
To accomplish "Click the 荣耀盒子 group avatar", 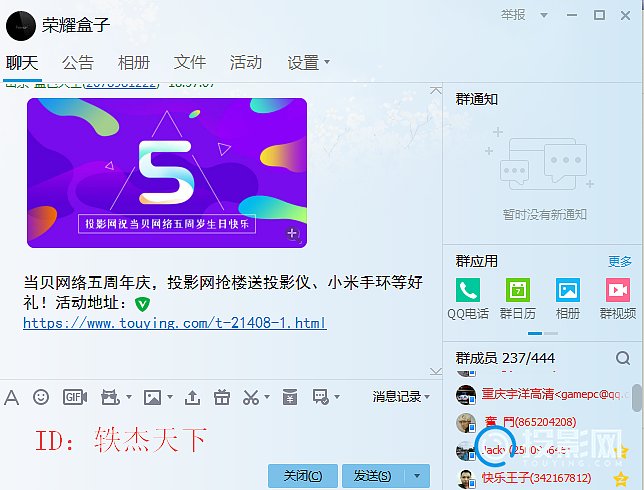I will (21, 25).
